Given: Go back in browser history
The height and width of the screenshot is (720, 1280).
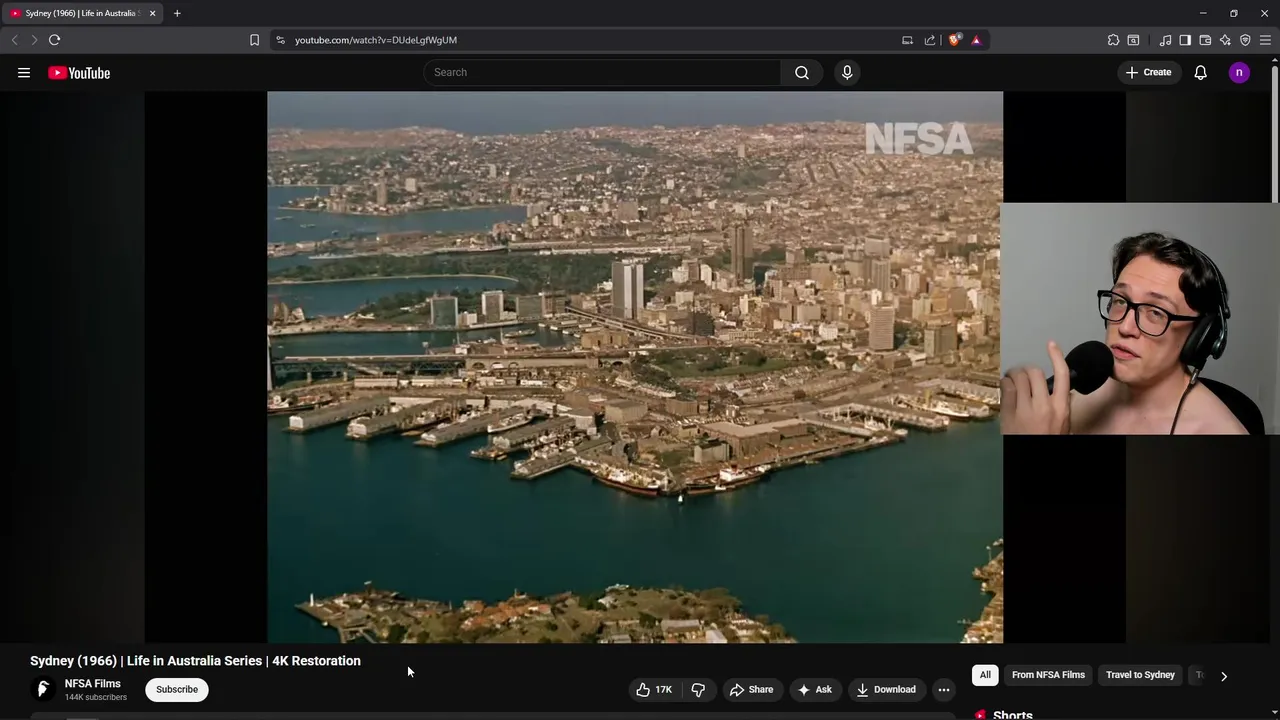Looking at the screenshot, I should (x=14, y=40).
